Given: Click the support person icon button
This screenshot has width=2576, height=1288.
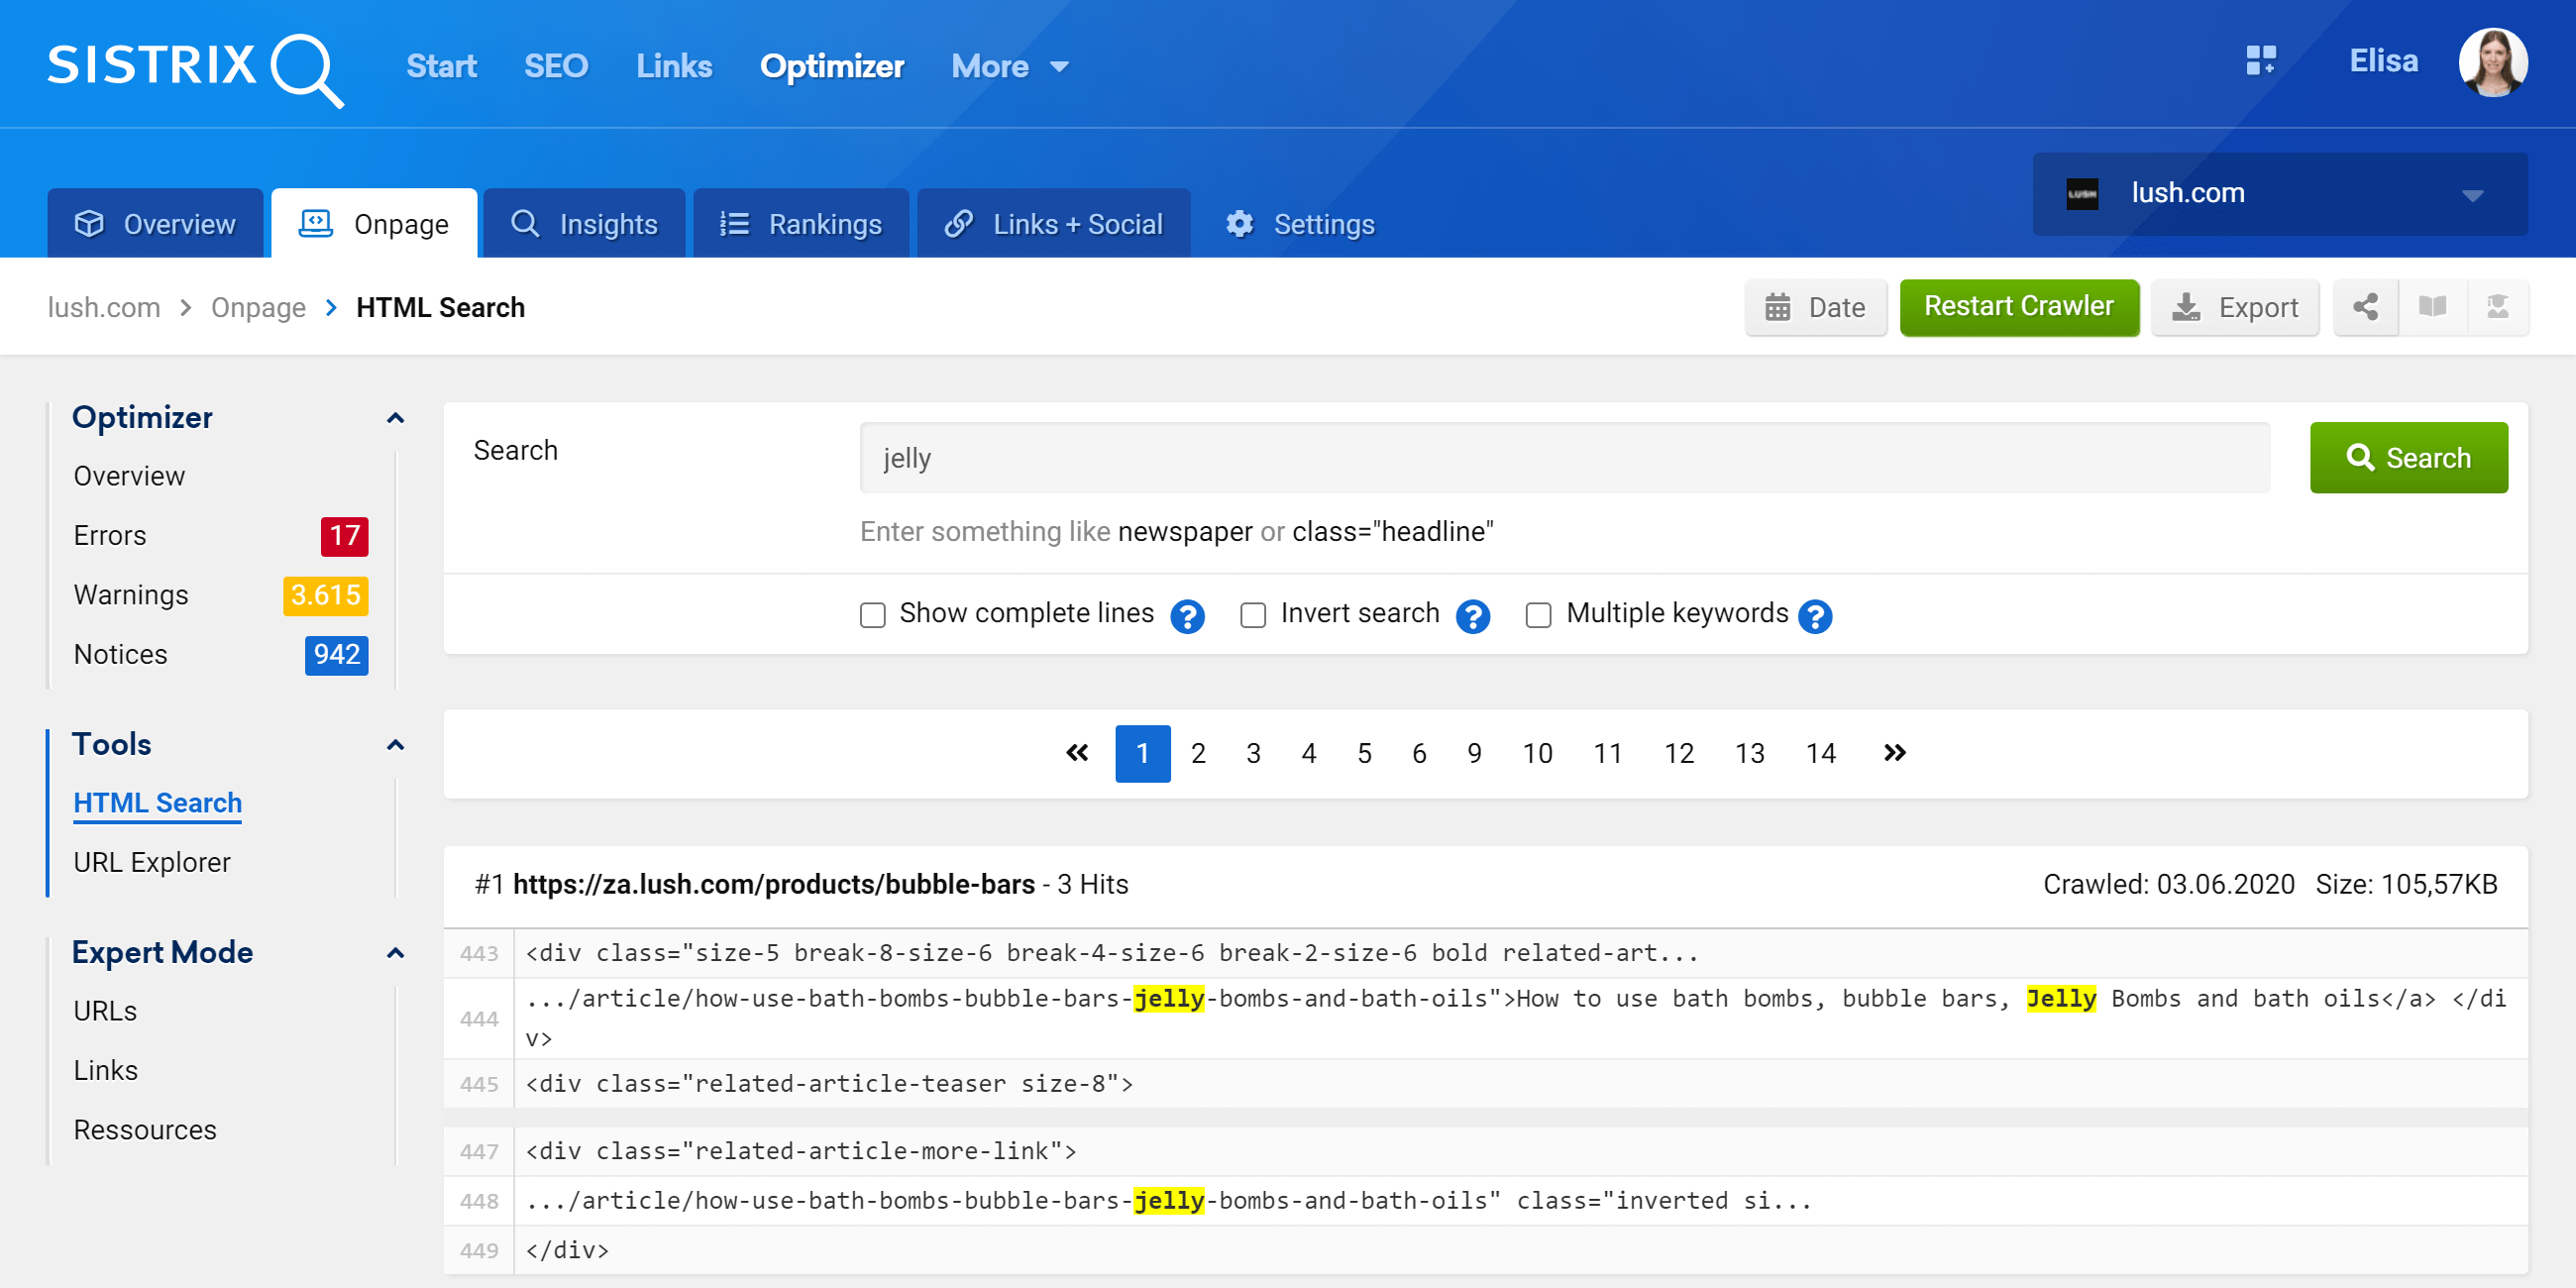Looking at the screenshot, I should (2497, 307).
